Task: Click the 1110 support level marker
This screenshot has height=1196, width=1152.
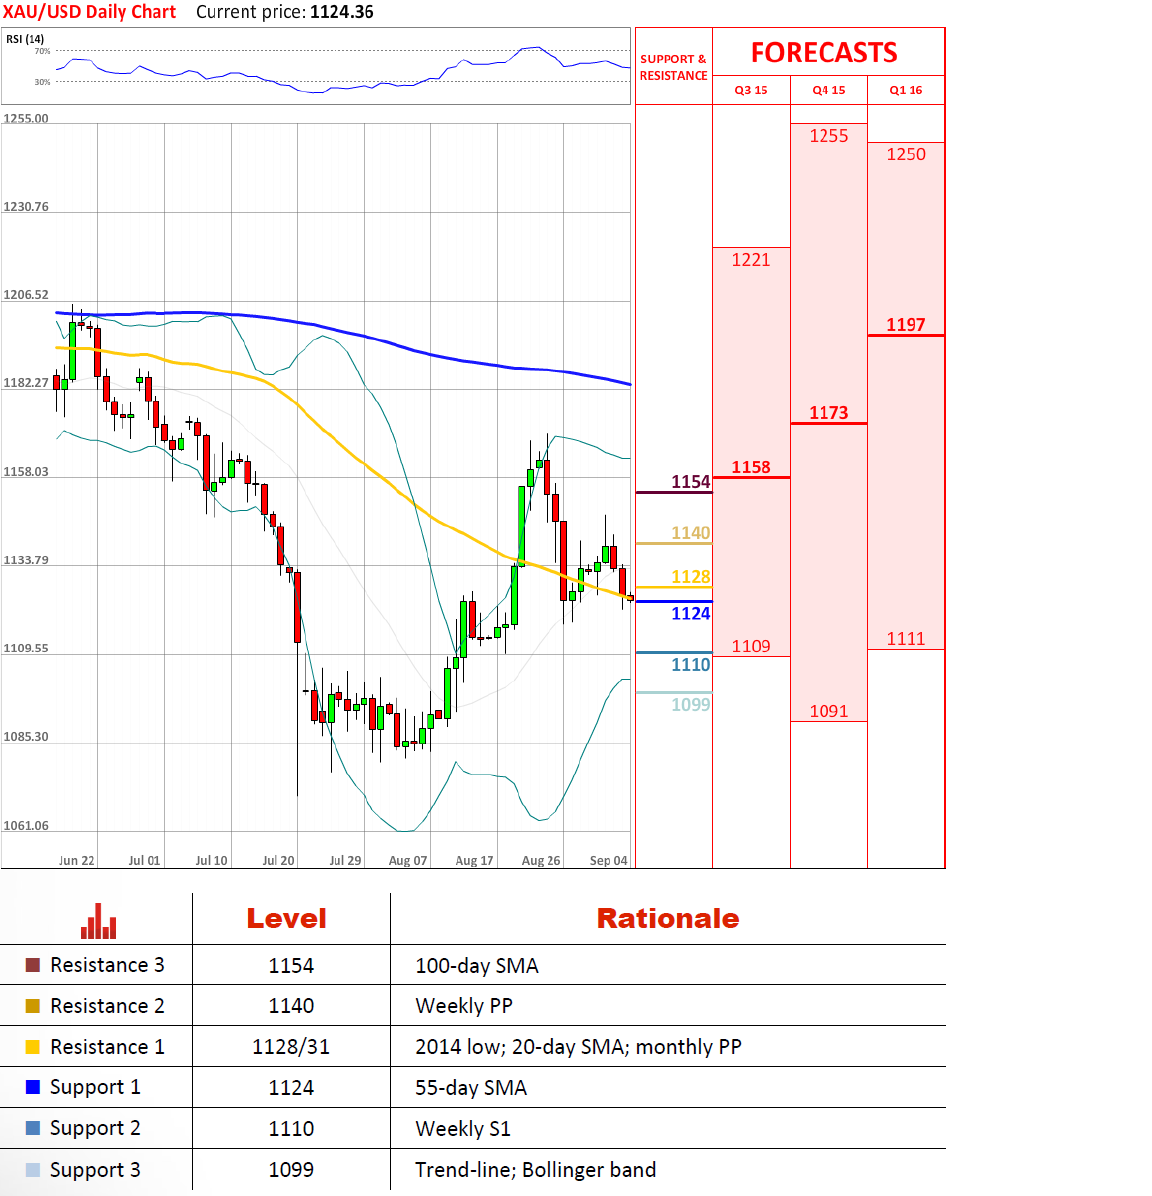Action: click(x=690, y=664)
